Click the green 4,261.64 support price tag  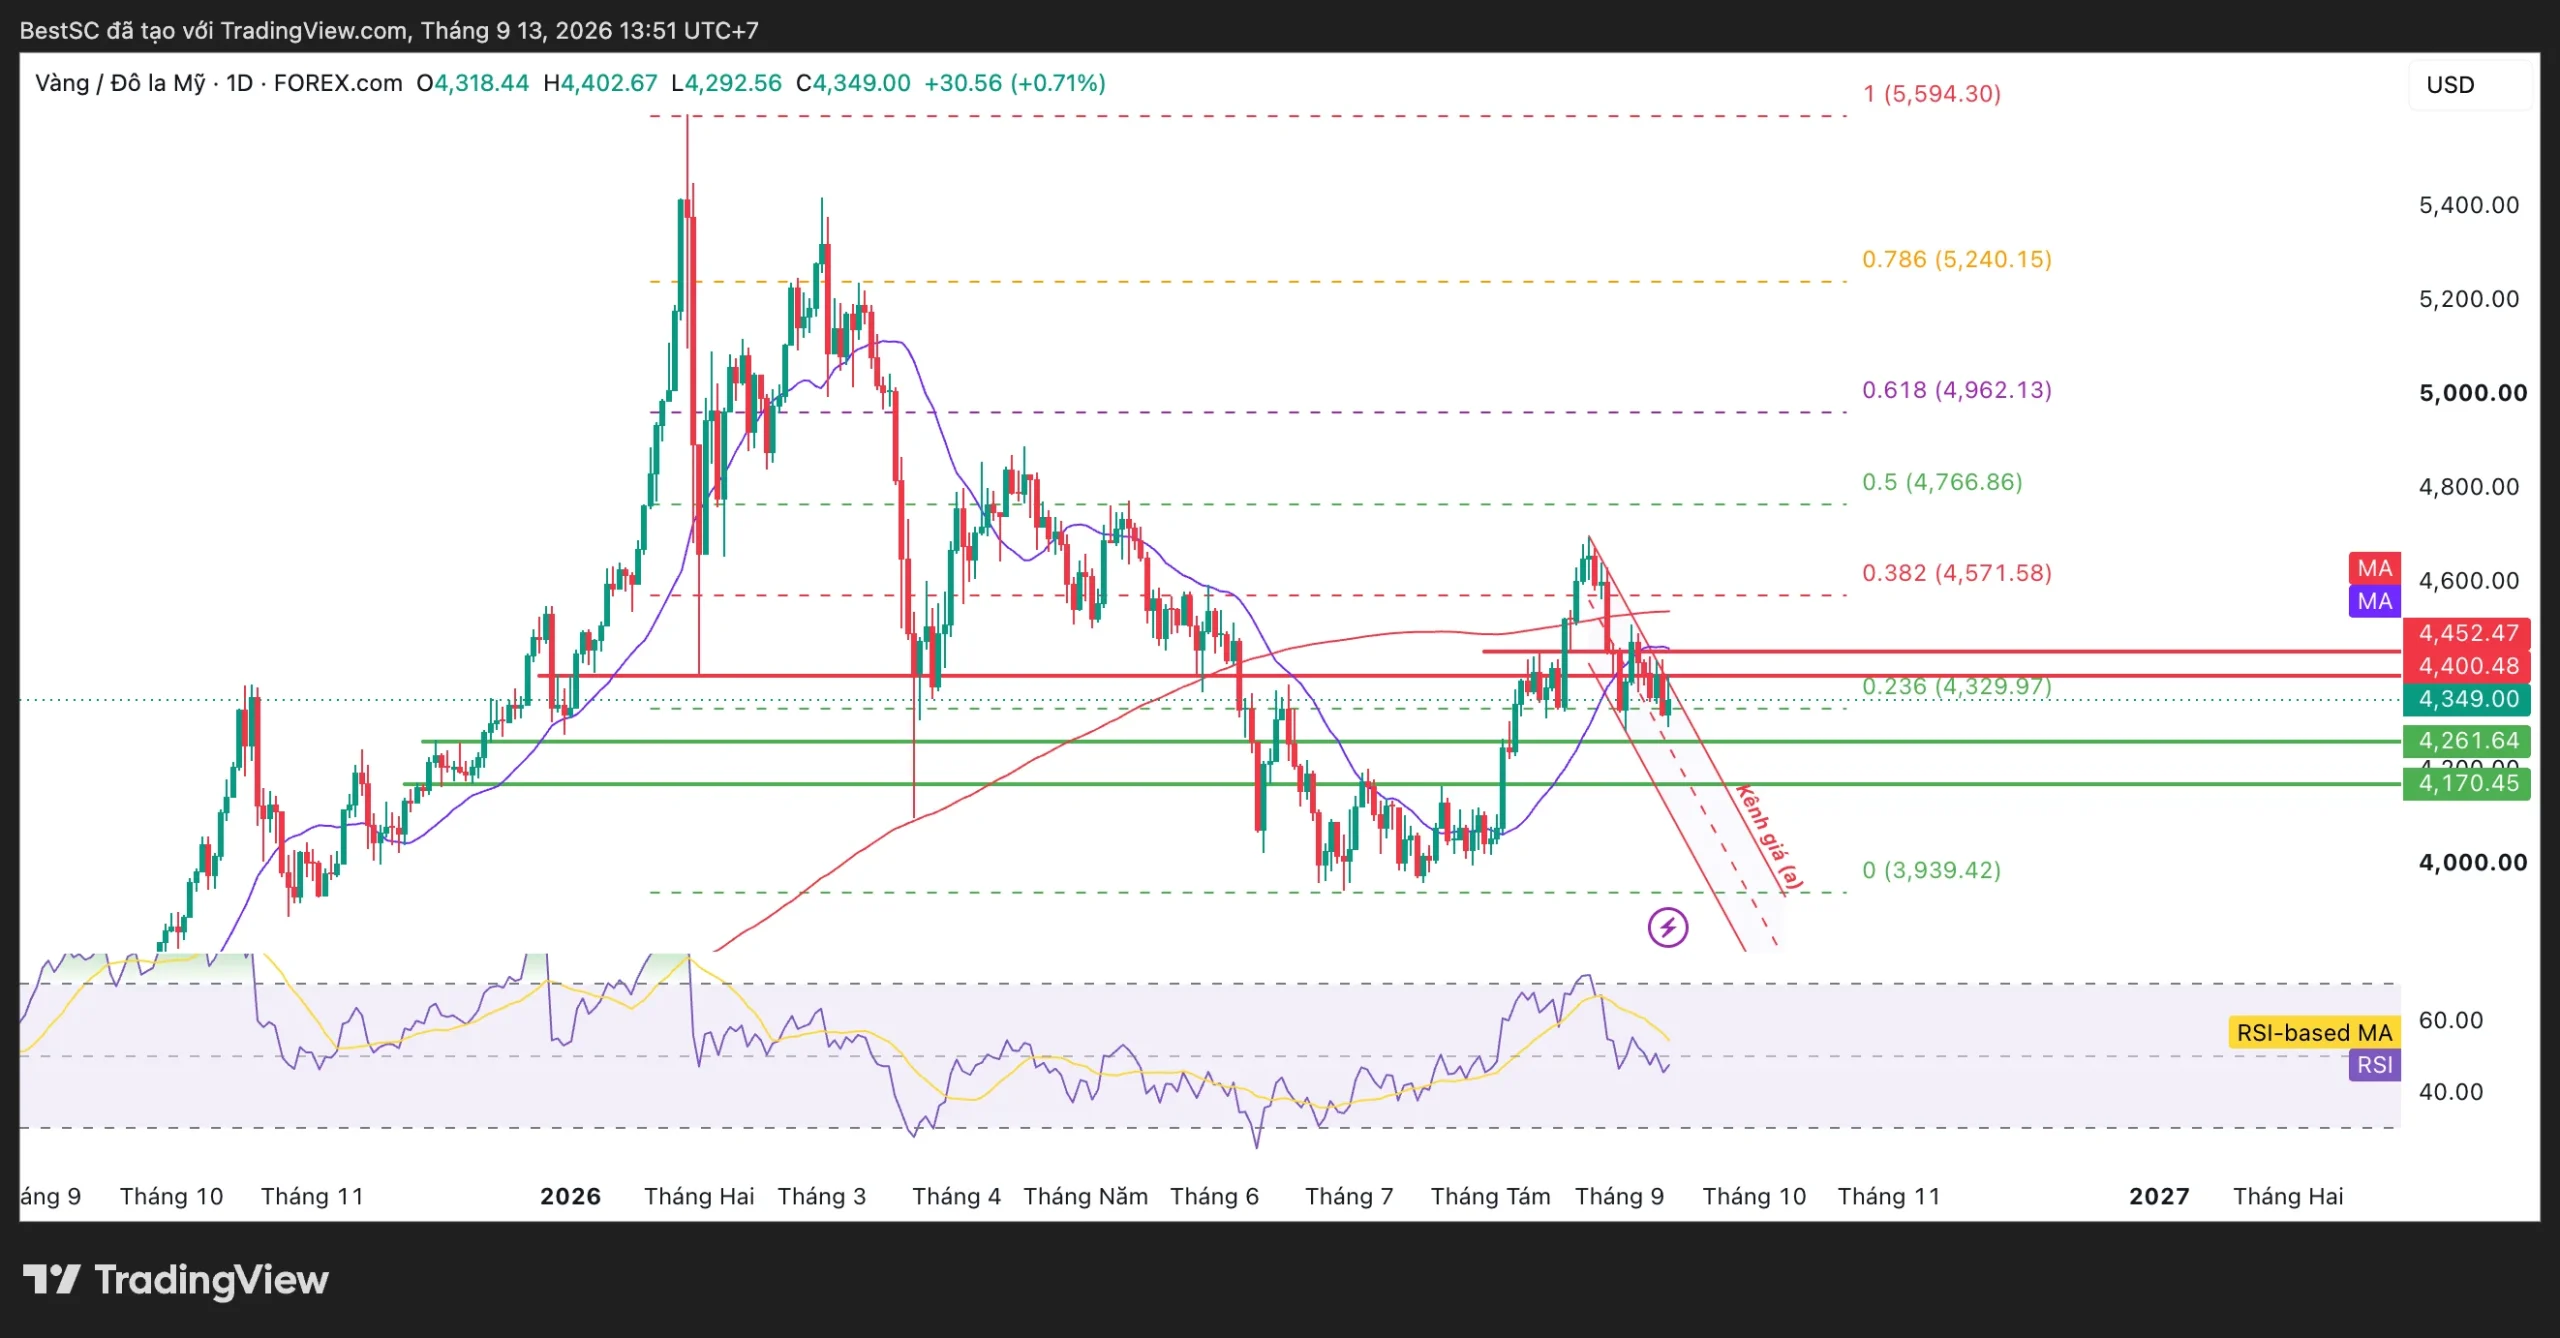[2467, 741]
